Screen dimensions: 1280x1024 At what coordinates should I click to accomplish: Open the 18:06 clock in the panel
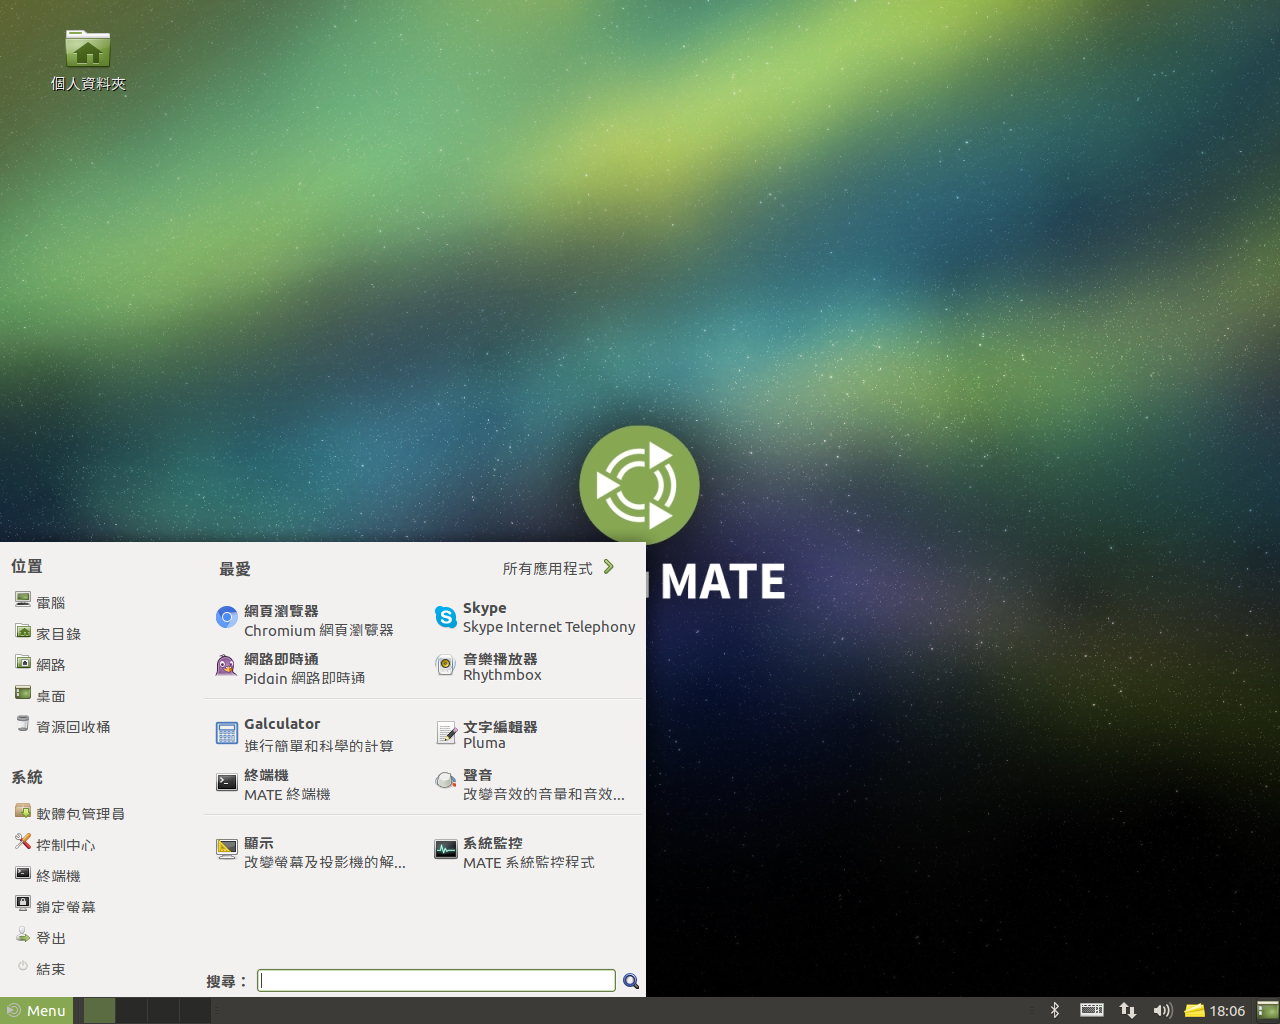[x=1227, y=1010]
